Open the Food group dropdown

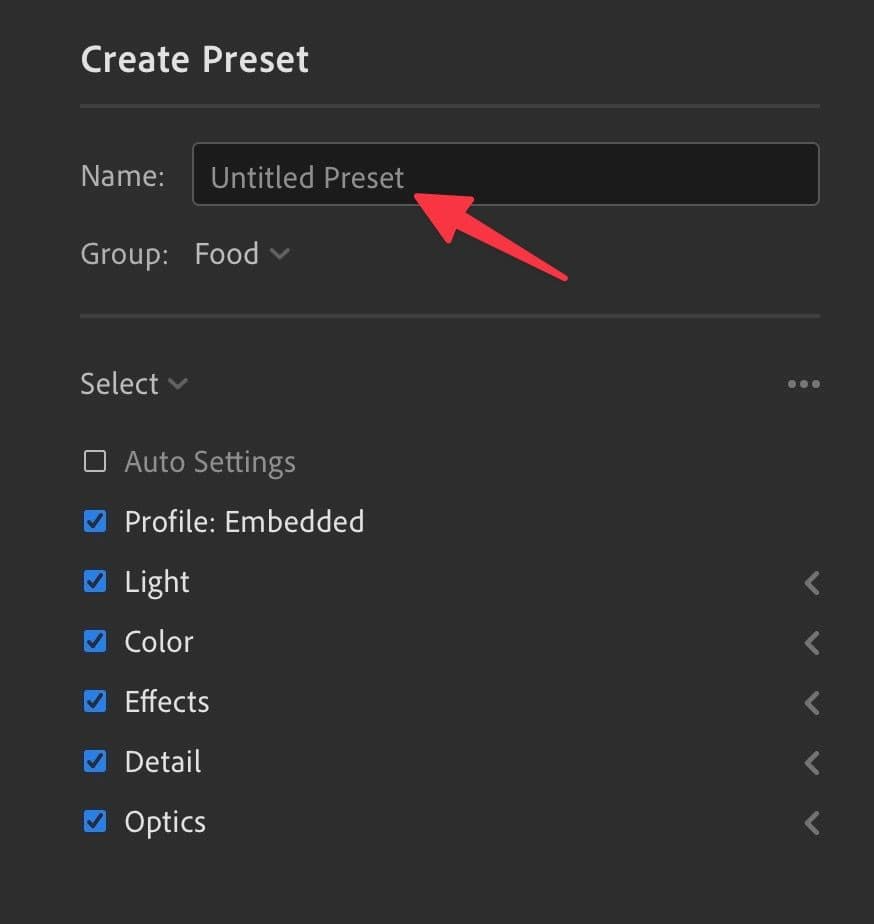click(x=240, y=253)
